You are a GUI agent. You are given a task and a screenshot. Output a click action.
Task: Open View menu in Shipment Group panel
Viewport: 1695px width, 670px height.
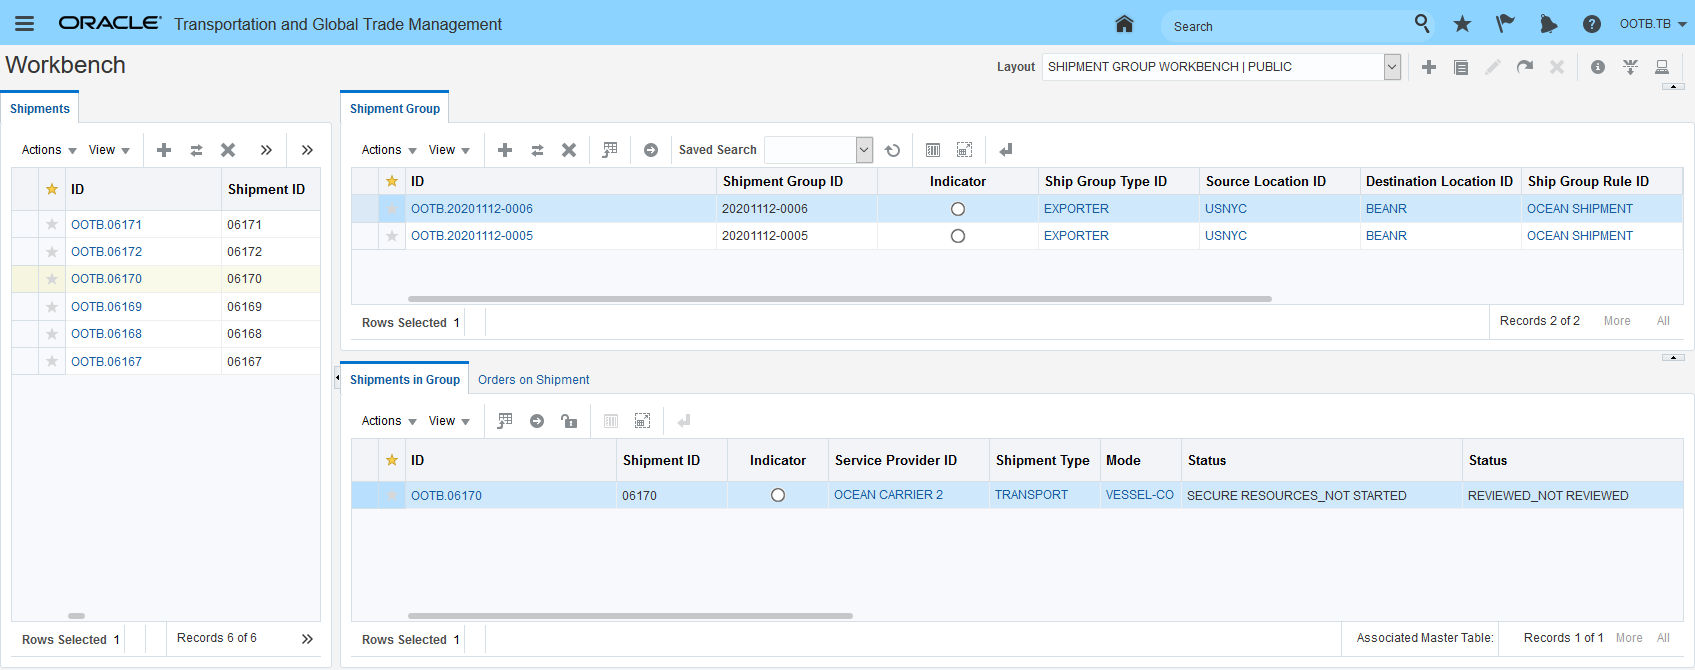coord(449,150)
